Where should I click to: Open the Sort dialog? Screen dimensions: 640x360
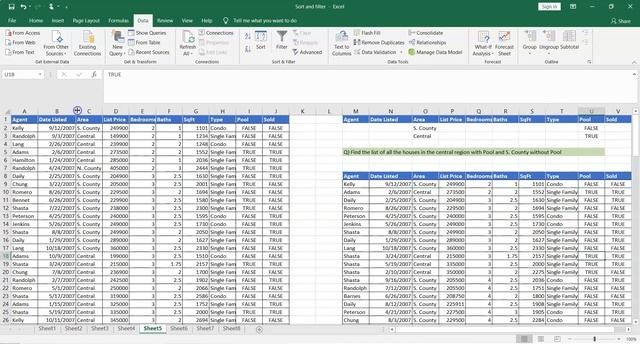(261, 40)
